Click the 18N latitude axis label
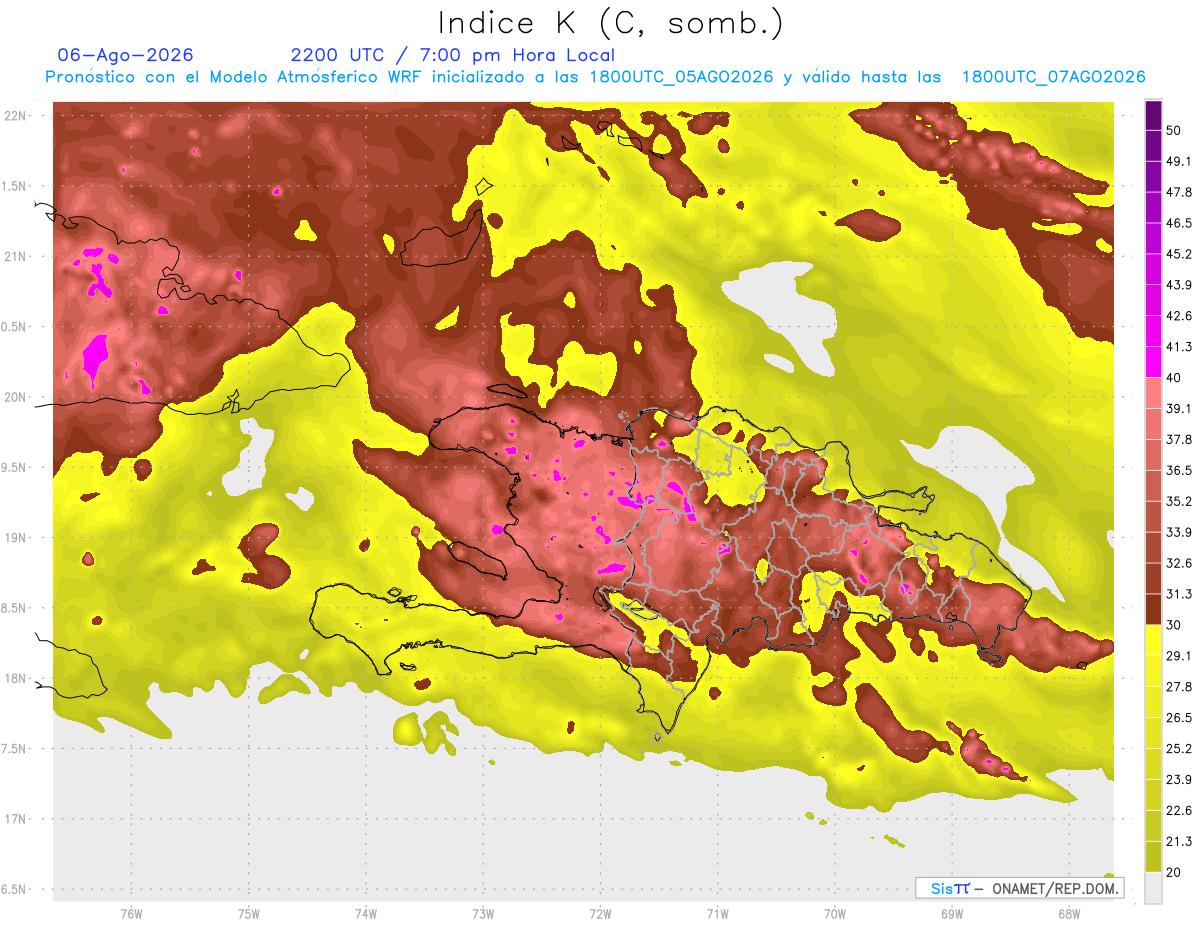The width and height of the screenshot is (1200, 927). pyautogui.click(x=17, y=678)
